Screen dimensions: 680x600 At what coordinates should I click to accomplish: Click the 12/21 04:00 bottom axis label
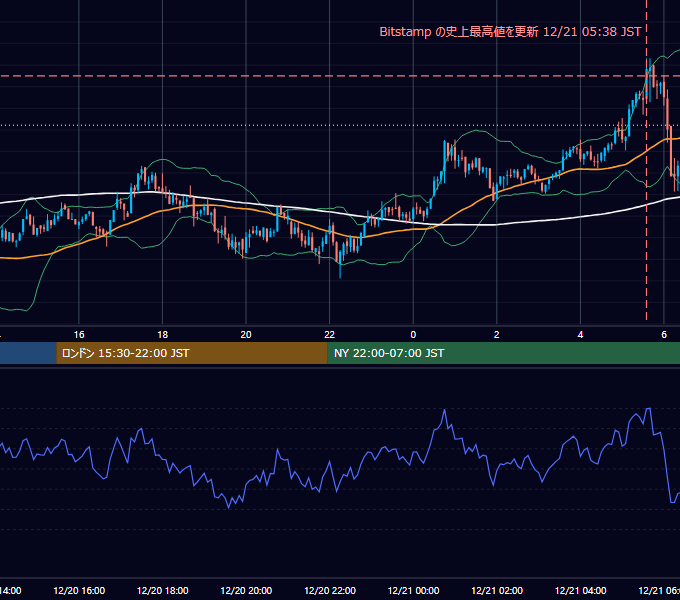tap(580, 590)
